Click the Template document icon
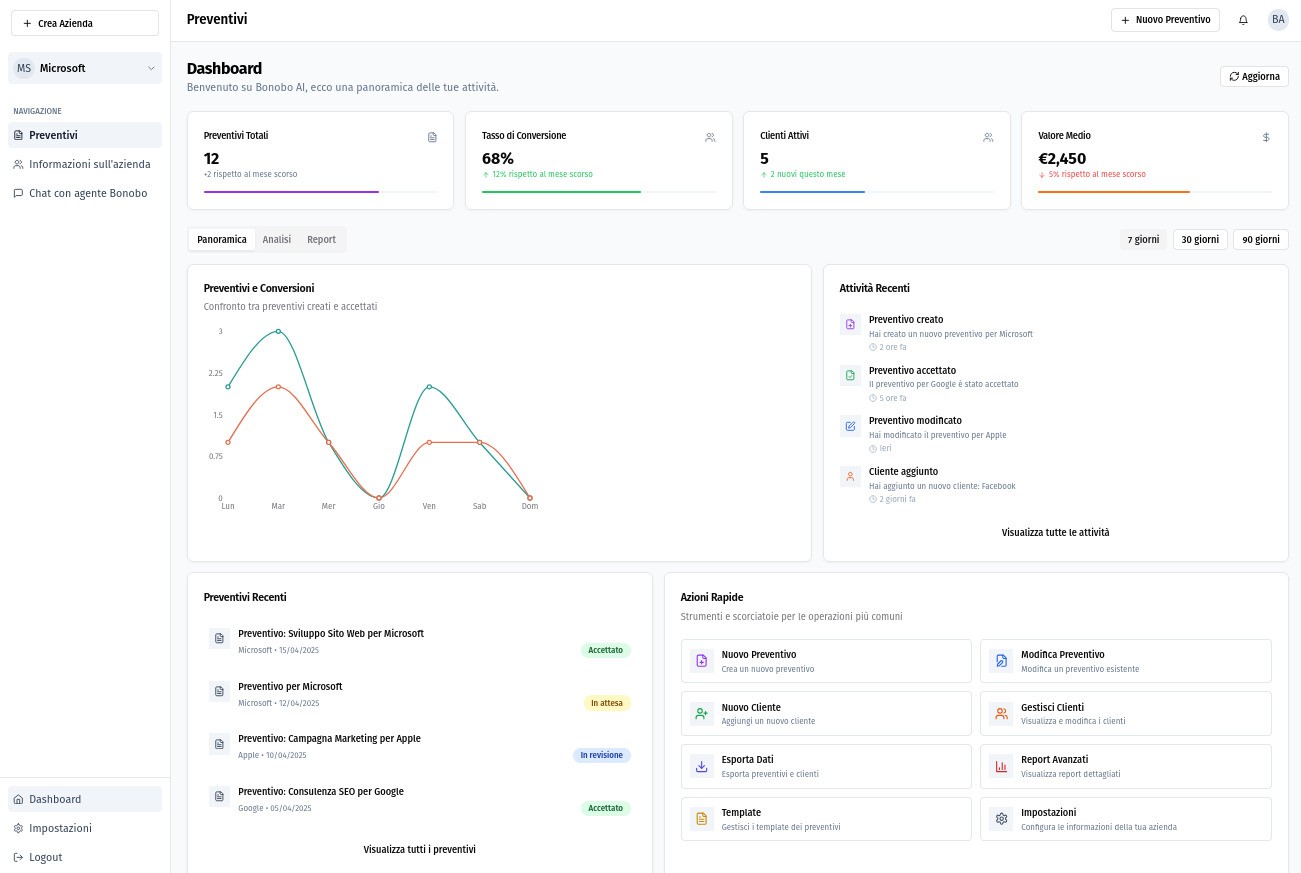Image resolution: width=1301 pixels, height=873 pixels. click(x=701, y=819)
